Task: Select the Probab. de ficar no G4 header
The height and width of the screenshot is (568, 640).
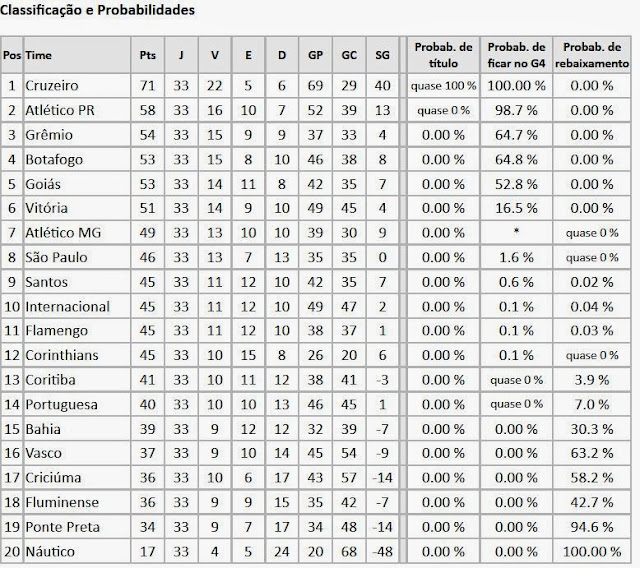Action: (516, 55)
